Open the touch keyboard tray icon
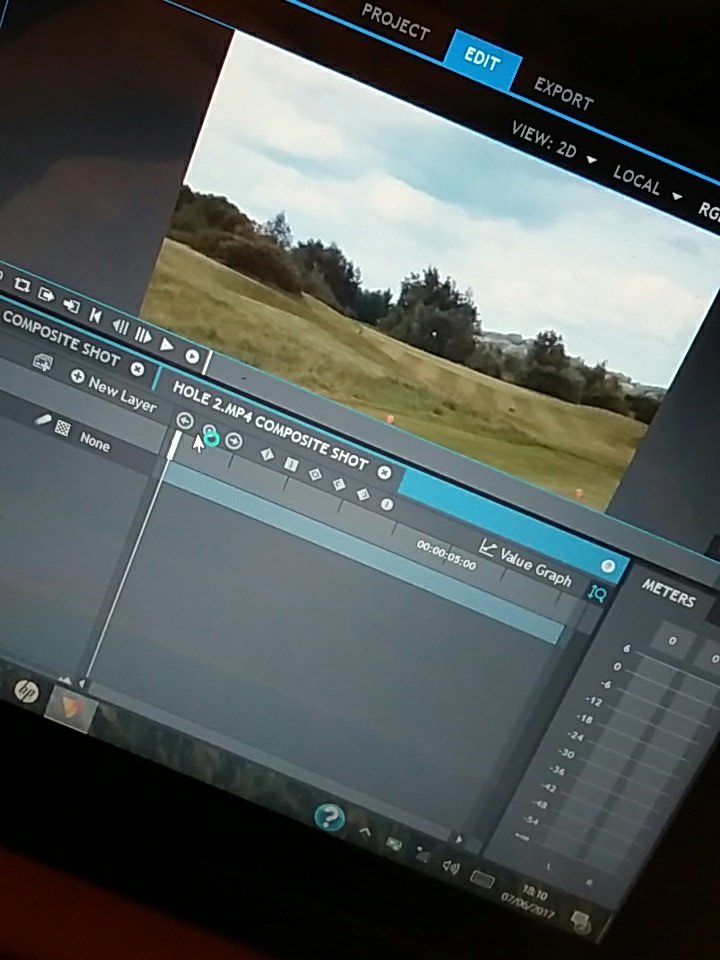Screen dimensions: 720x960 (482, 880)
